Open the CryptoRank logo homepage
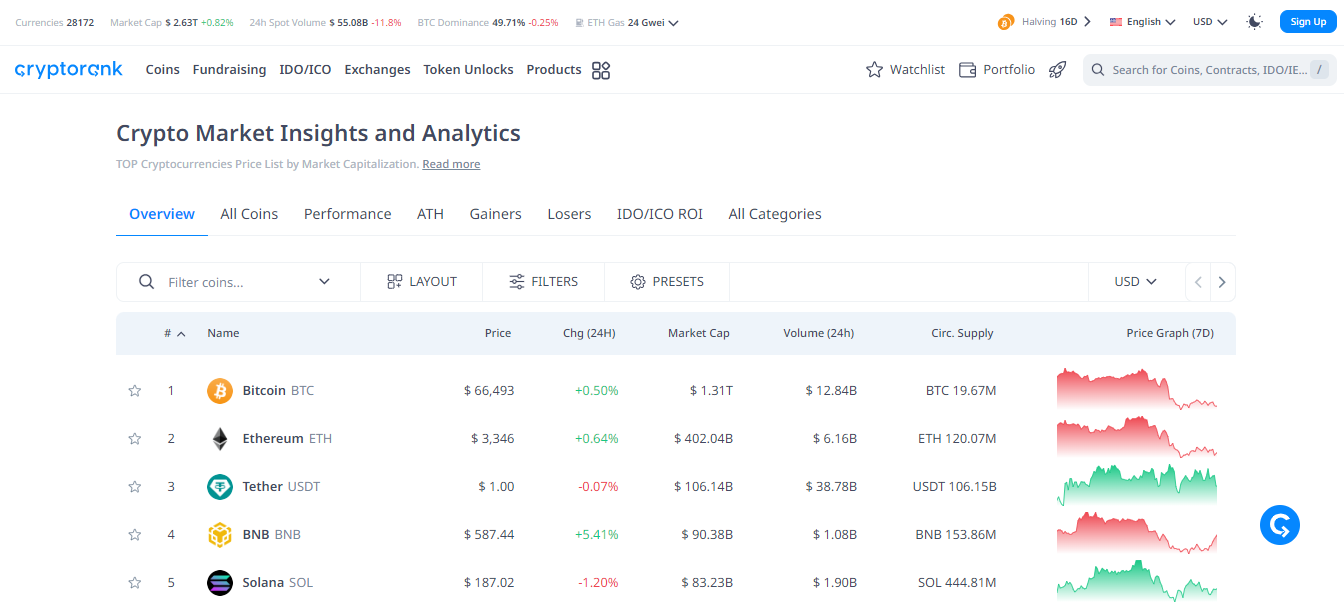Image resolution: width=1344 pixels, height=604 pixels. (x=69, y=69)
